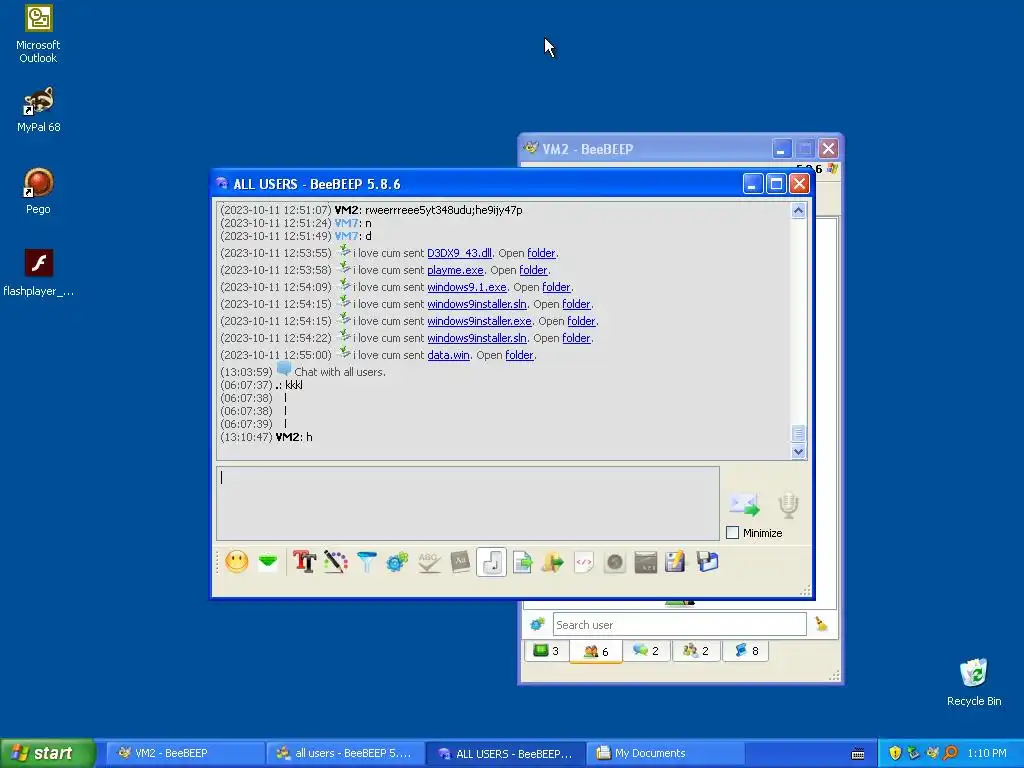
Task: Click the chat scrollbar up arrow
Action: pos(798,210)
